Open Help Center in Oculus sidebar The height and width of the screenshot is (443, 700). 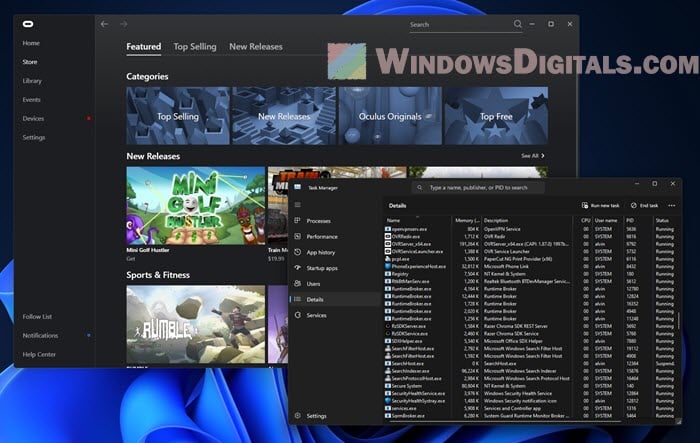(x=39, y=355)
